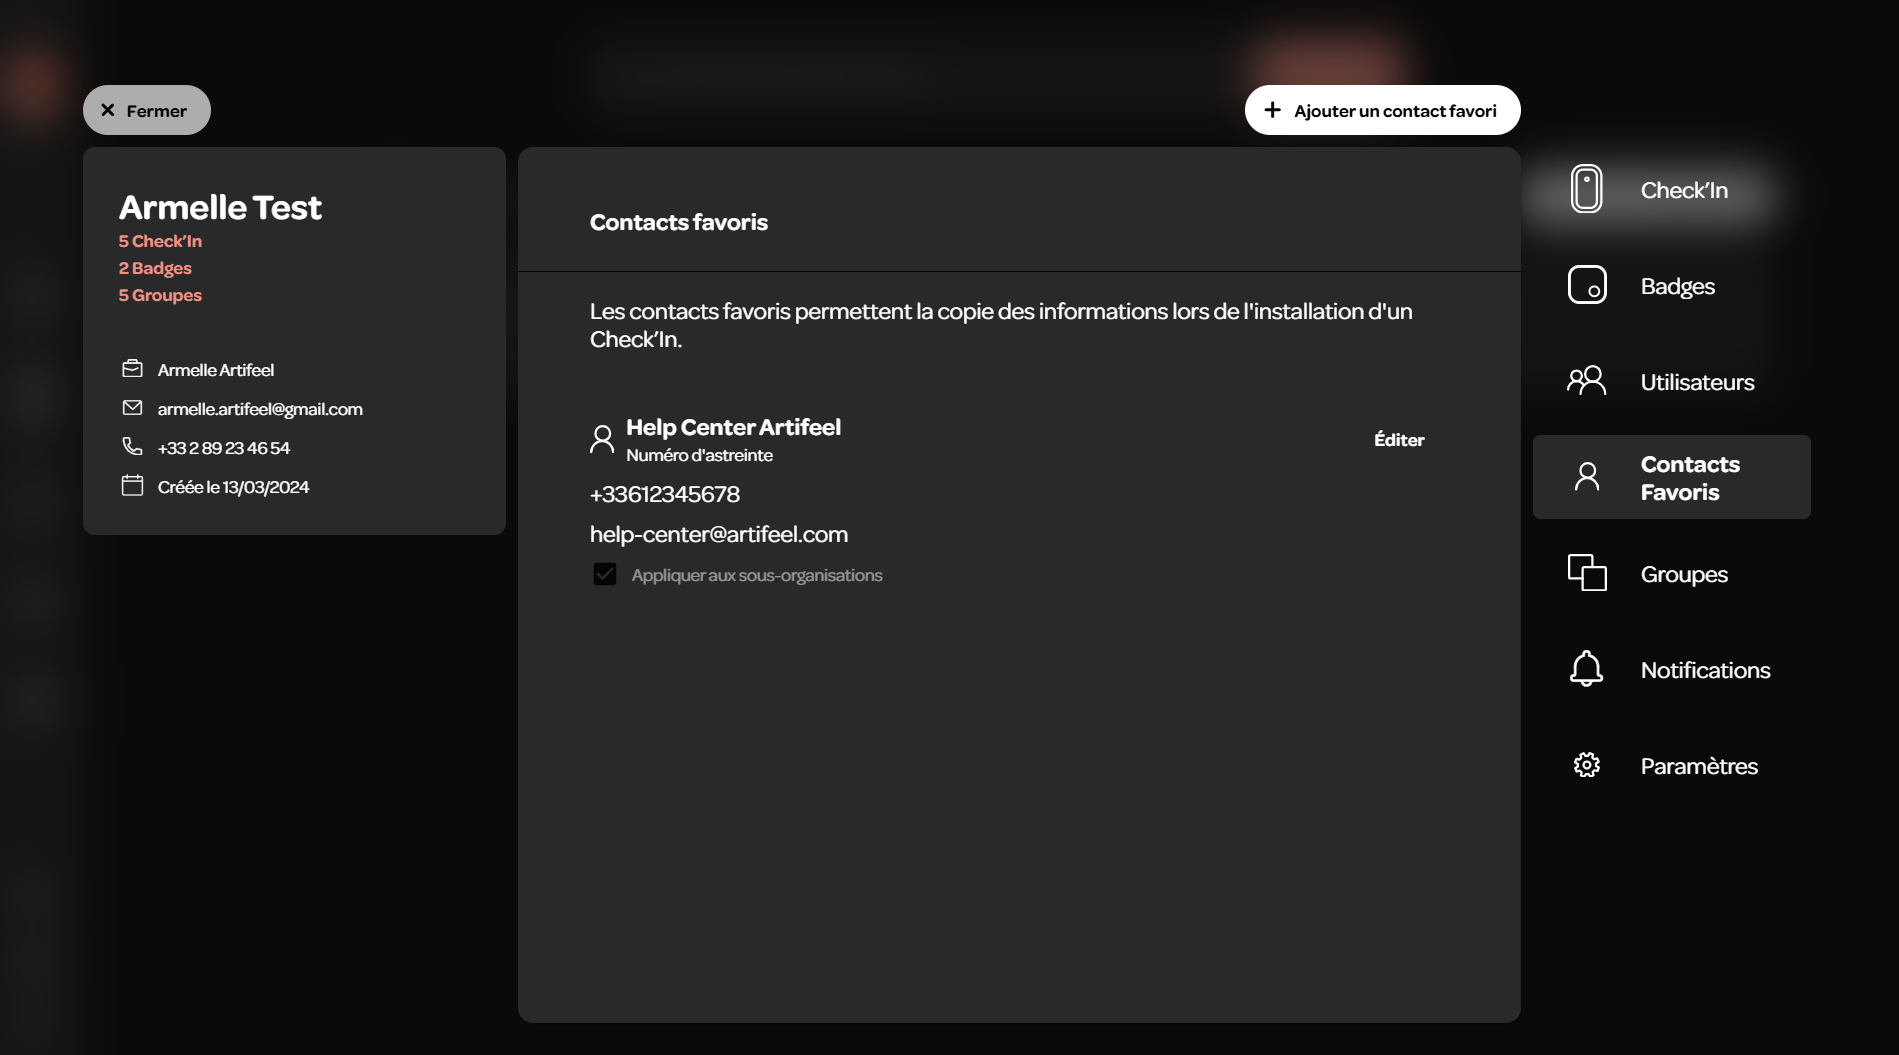Click the phone icon in organisation card
This screenshot has width=1899, height=1055.
click(132, 446)
